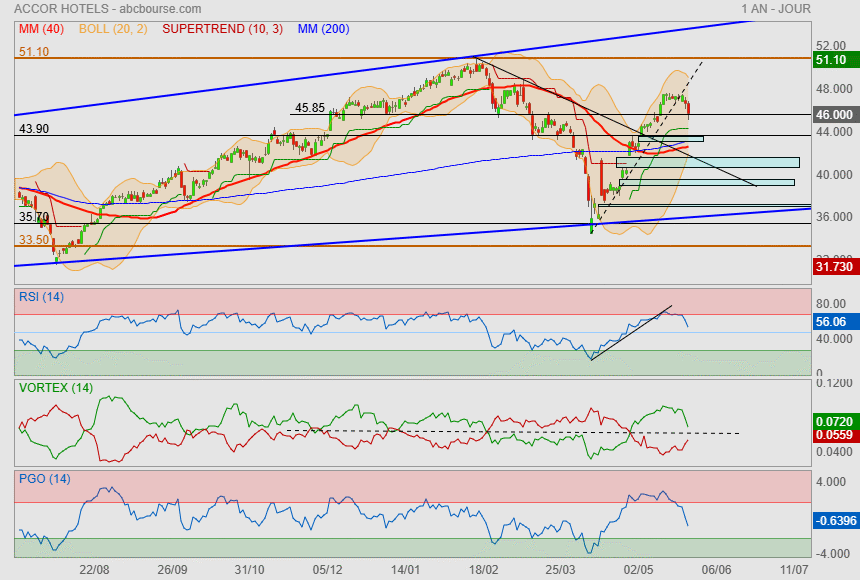Click the 14/01 date on time axis
860x580 pixels.
(x=405, y=570)
